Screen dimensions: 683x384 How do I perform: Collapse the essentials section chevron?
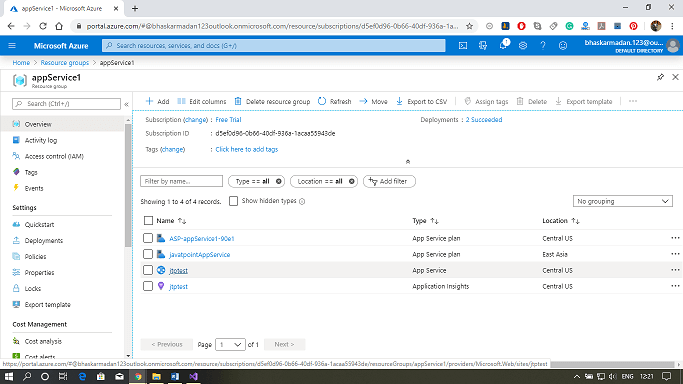(408, 162)
